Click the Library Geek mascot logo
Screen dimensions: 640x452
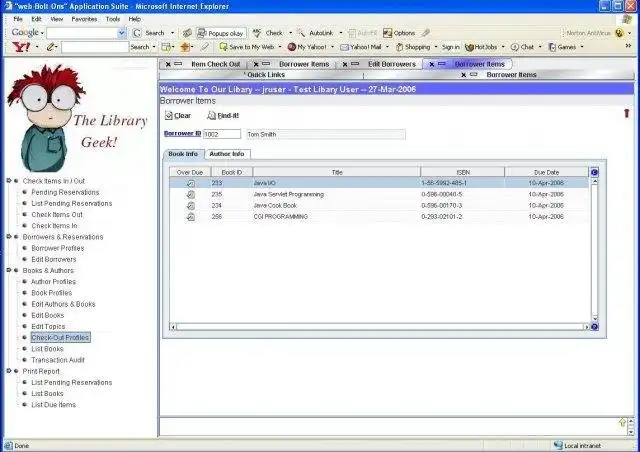pos(47,117)
